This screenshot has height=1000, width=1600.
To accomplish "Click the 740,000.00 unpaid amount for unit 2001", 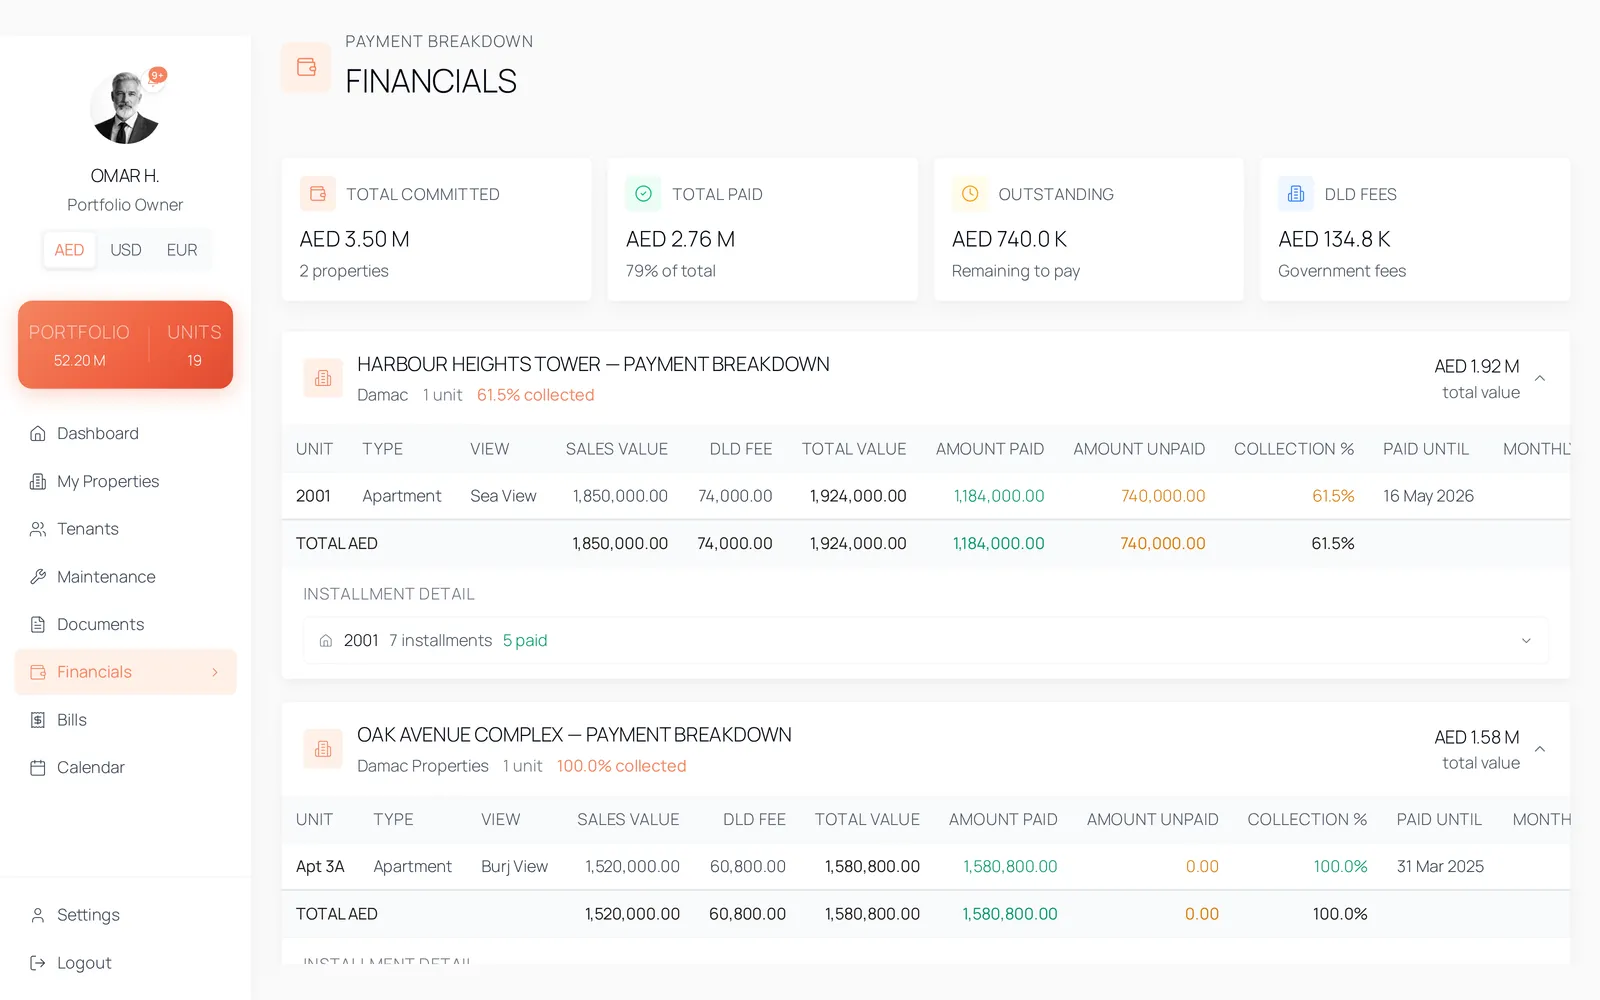I will 1163,496.
